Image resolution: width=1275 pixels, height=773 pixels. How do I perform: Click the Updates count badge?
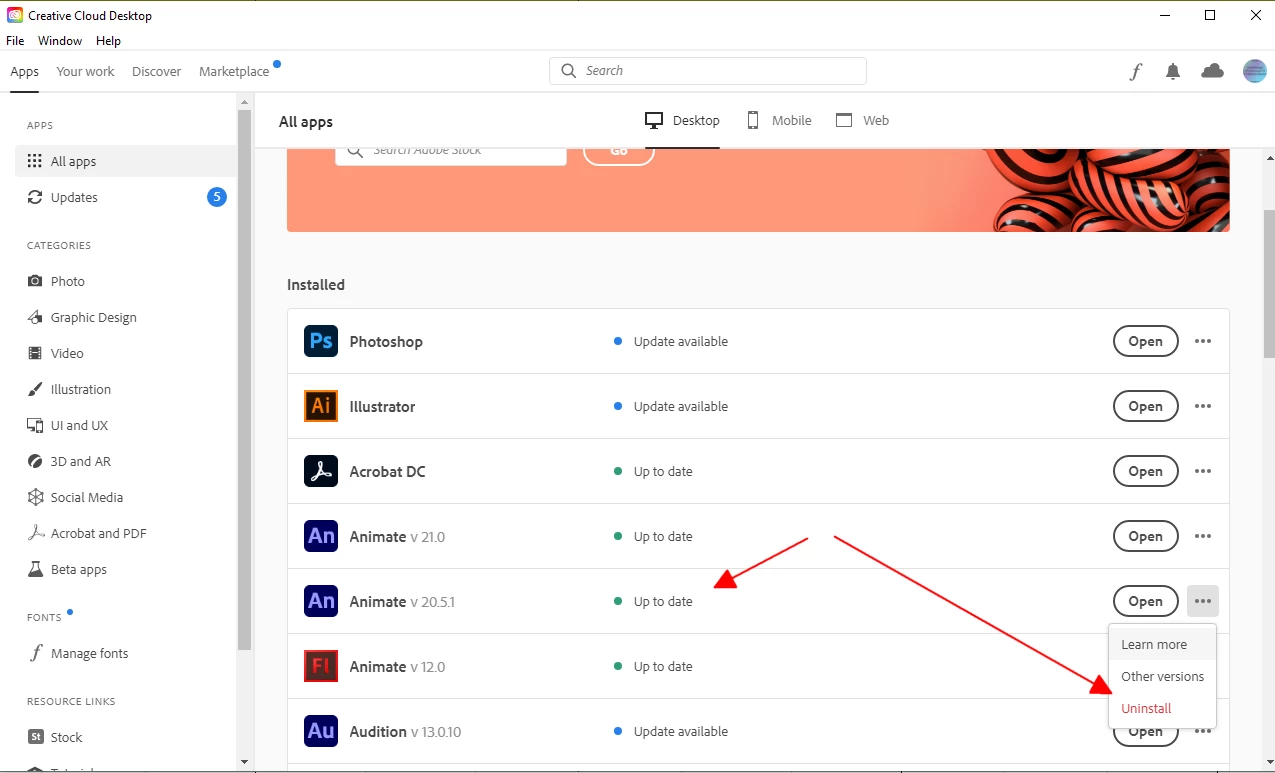pyautogui.click(x=217, y=197)
